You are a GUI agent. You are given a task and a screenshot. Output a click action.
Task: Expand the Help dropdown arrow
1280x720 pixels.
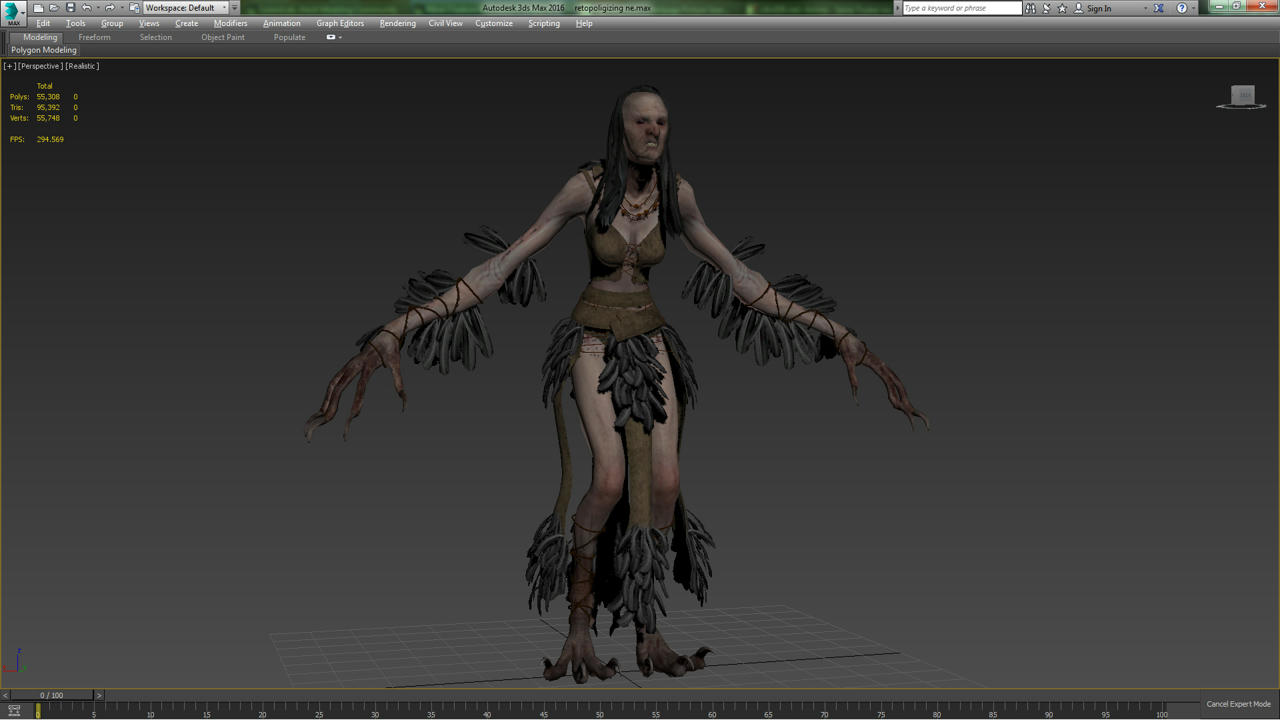pos(1193,8)
